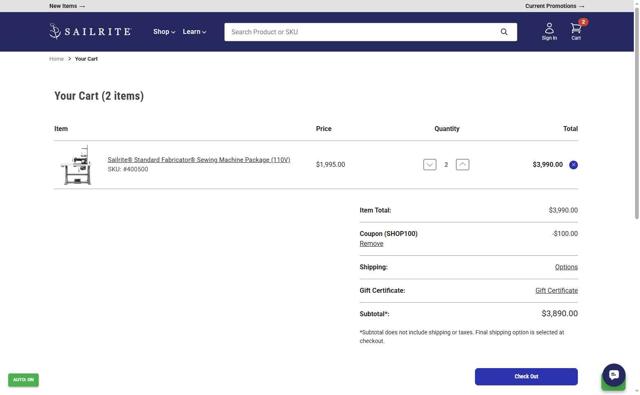Click the Check Out button

coord(526,376)
